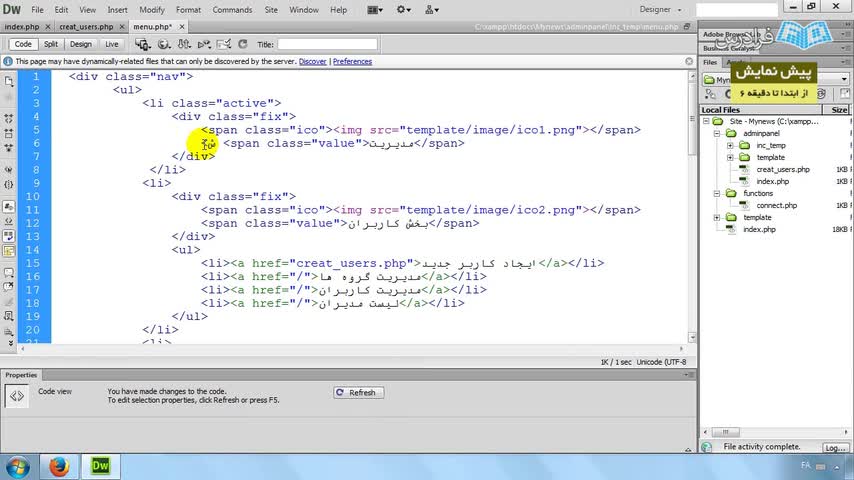
Task: Open the site selector dropdown in Files panel
Action: point(844,79)
